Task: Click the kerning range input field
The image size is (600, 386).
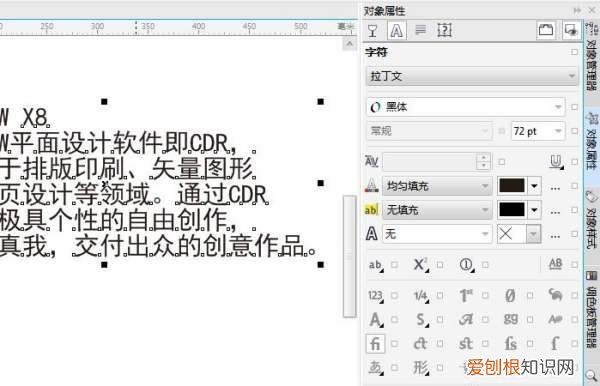Action: tap(430, 162)
